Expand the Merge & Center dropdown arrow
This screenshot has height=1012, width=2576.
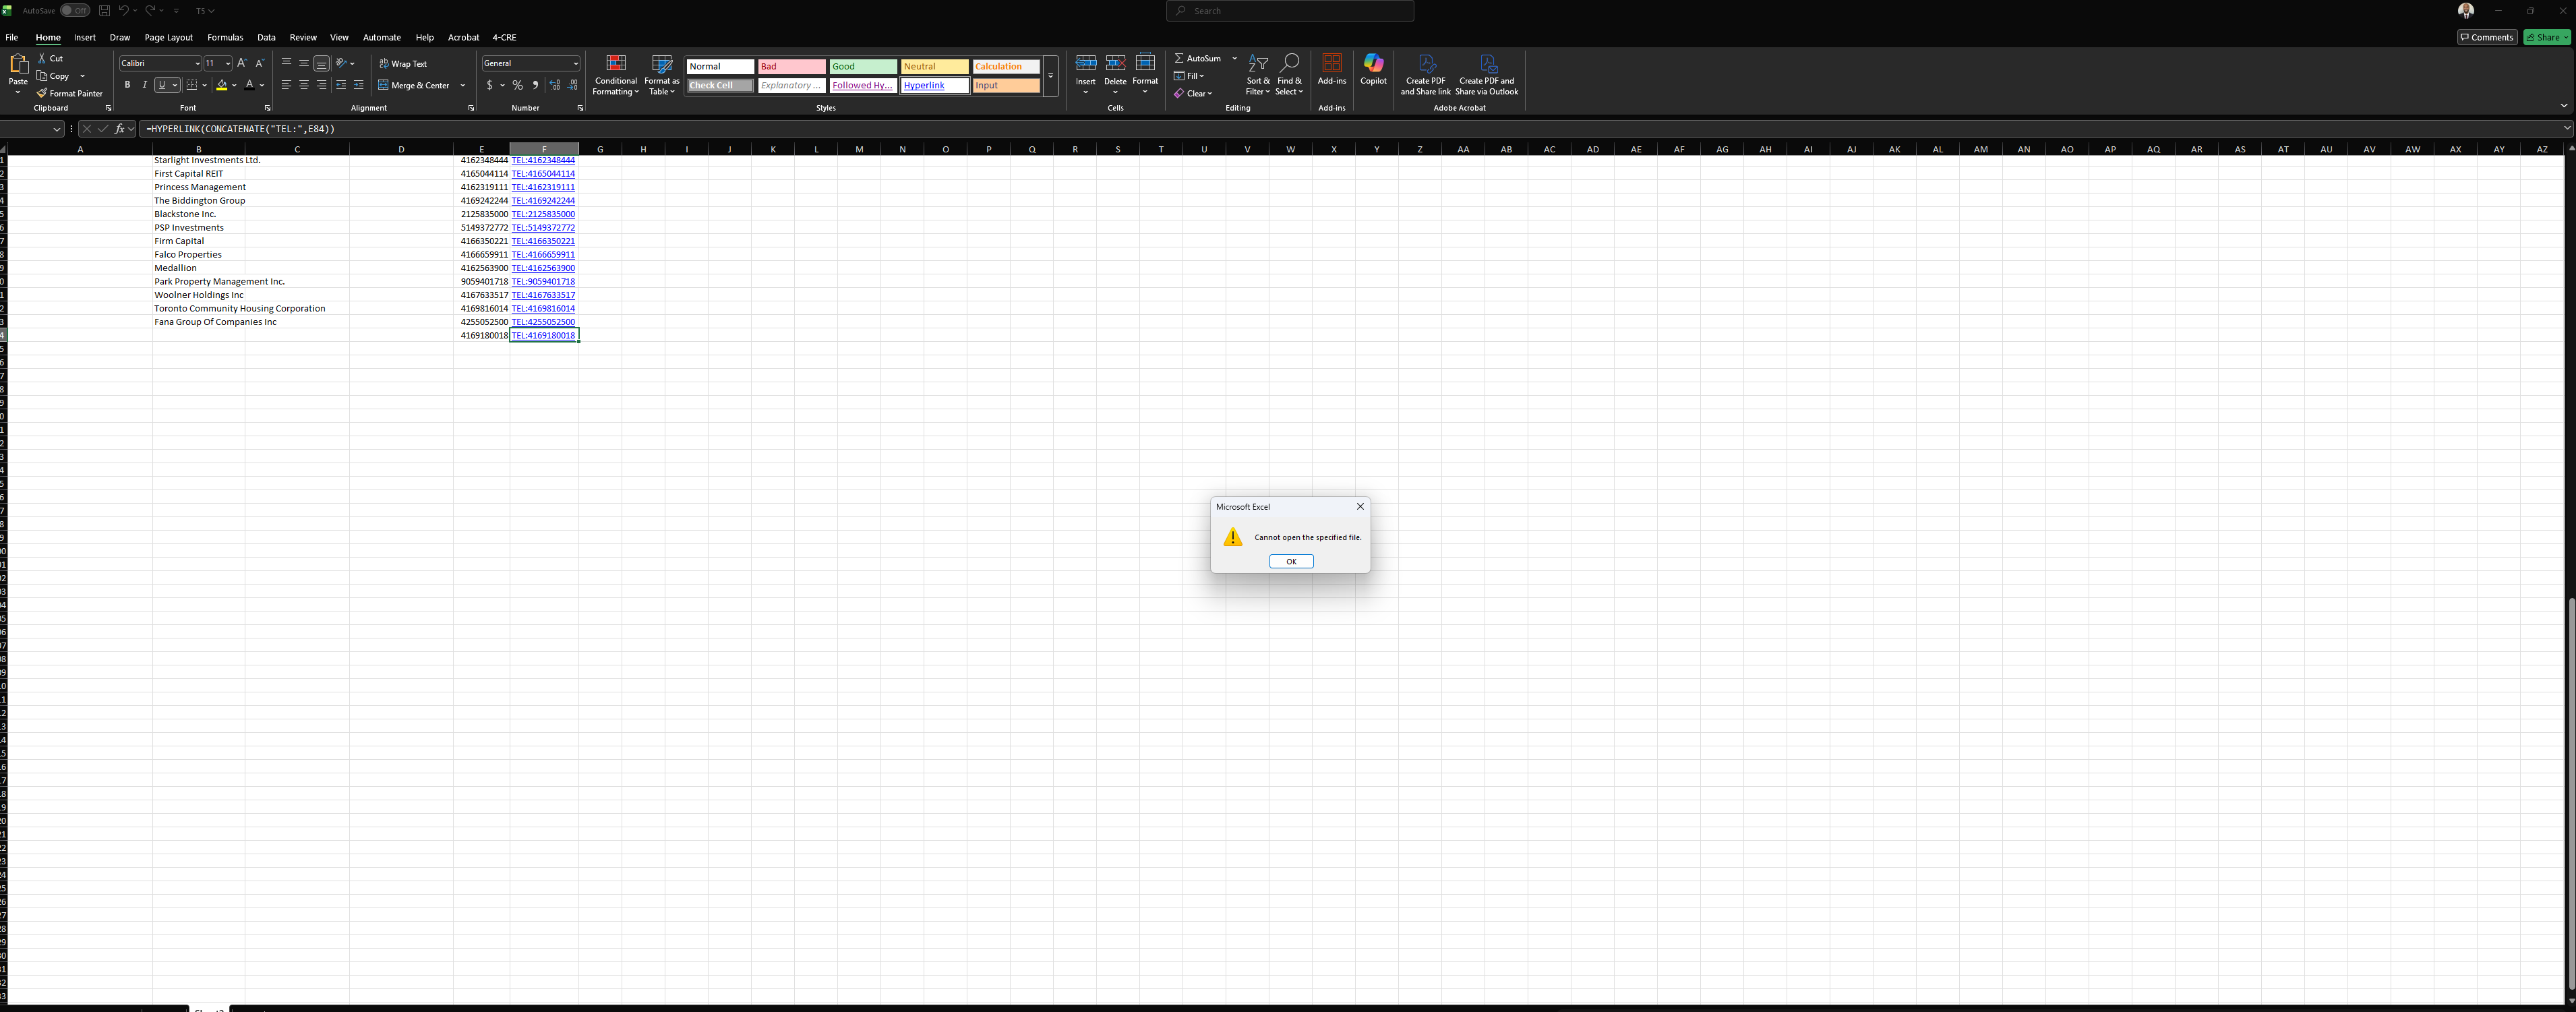coord(463,85)
